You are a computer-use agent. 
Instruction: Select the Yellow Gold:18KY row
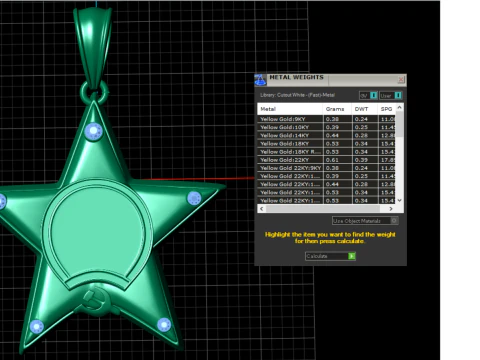(x=327, y=143)
